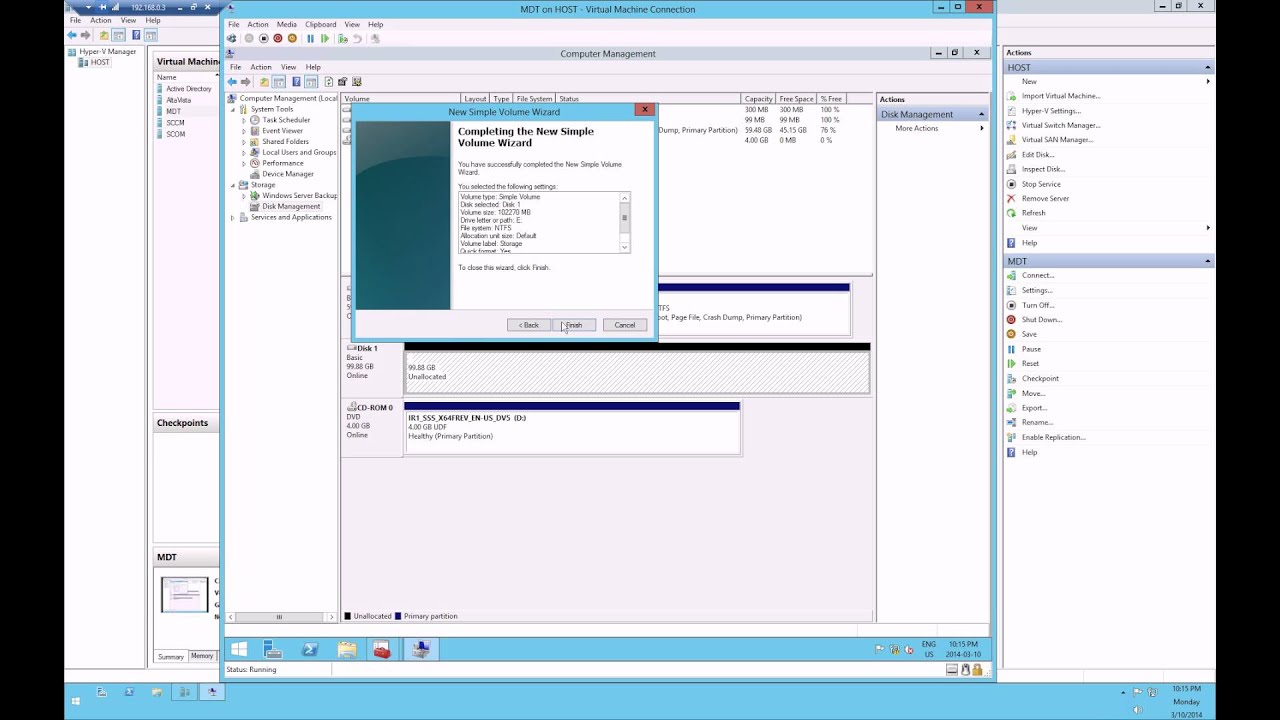Click the Back button in the wizard
This screenshot has height=720, width=1280.
(529, 325)
